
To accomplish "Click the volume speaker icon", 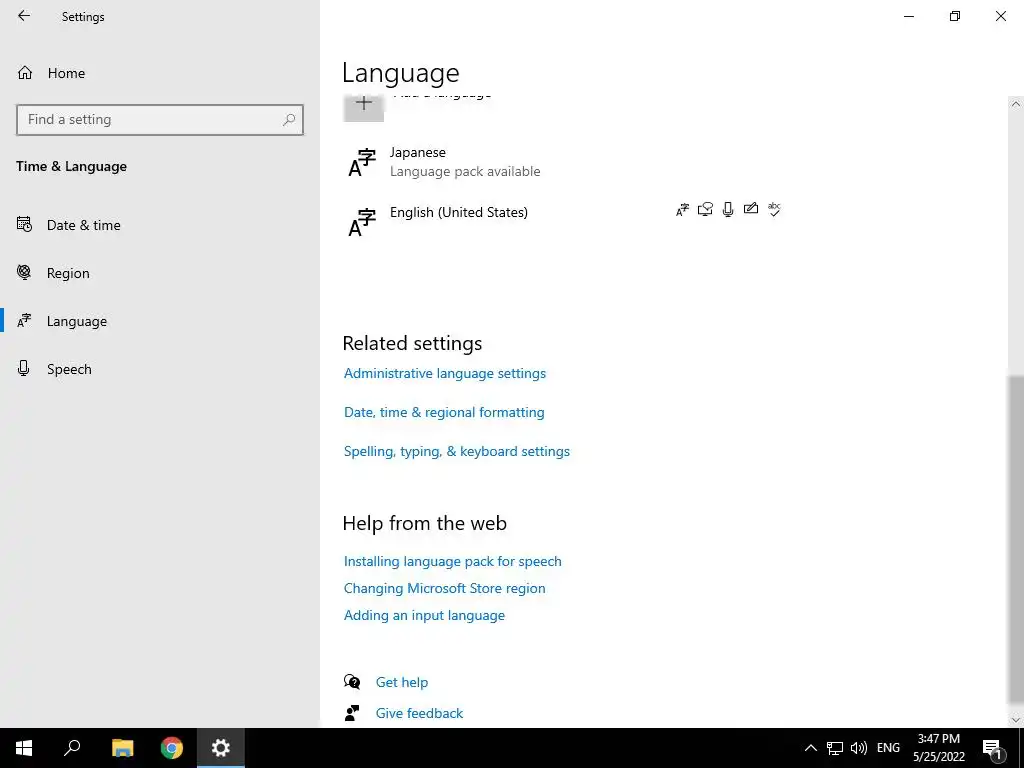I will (859, 748).
